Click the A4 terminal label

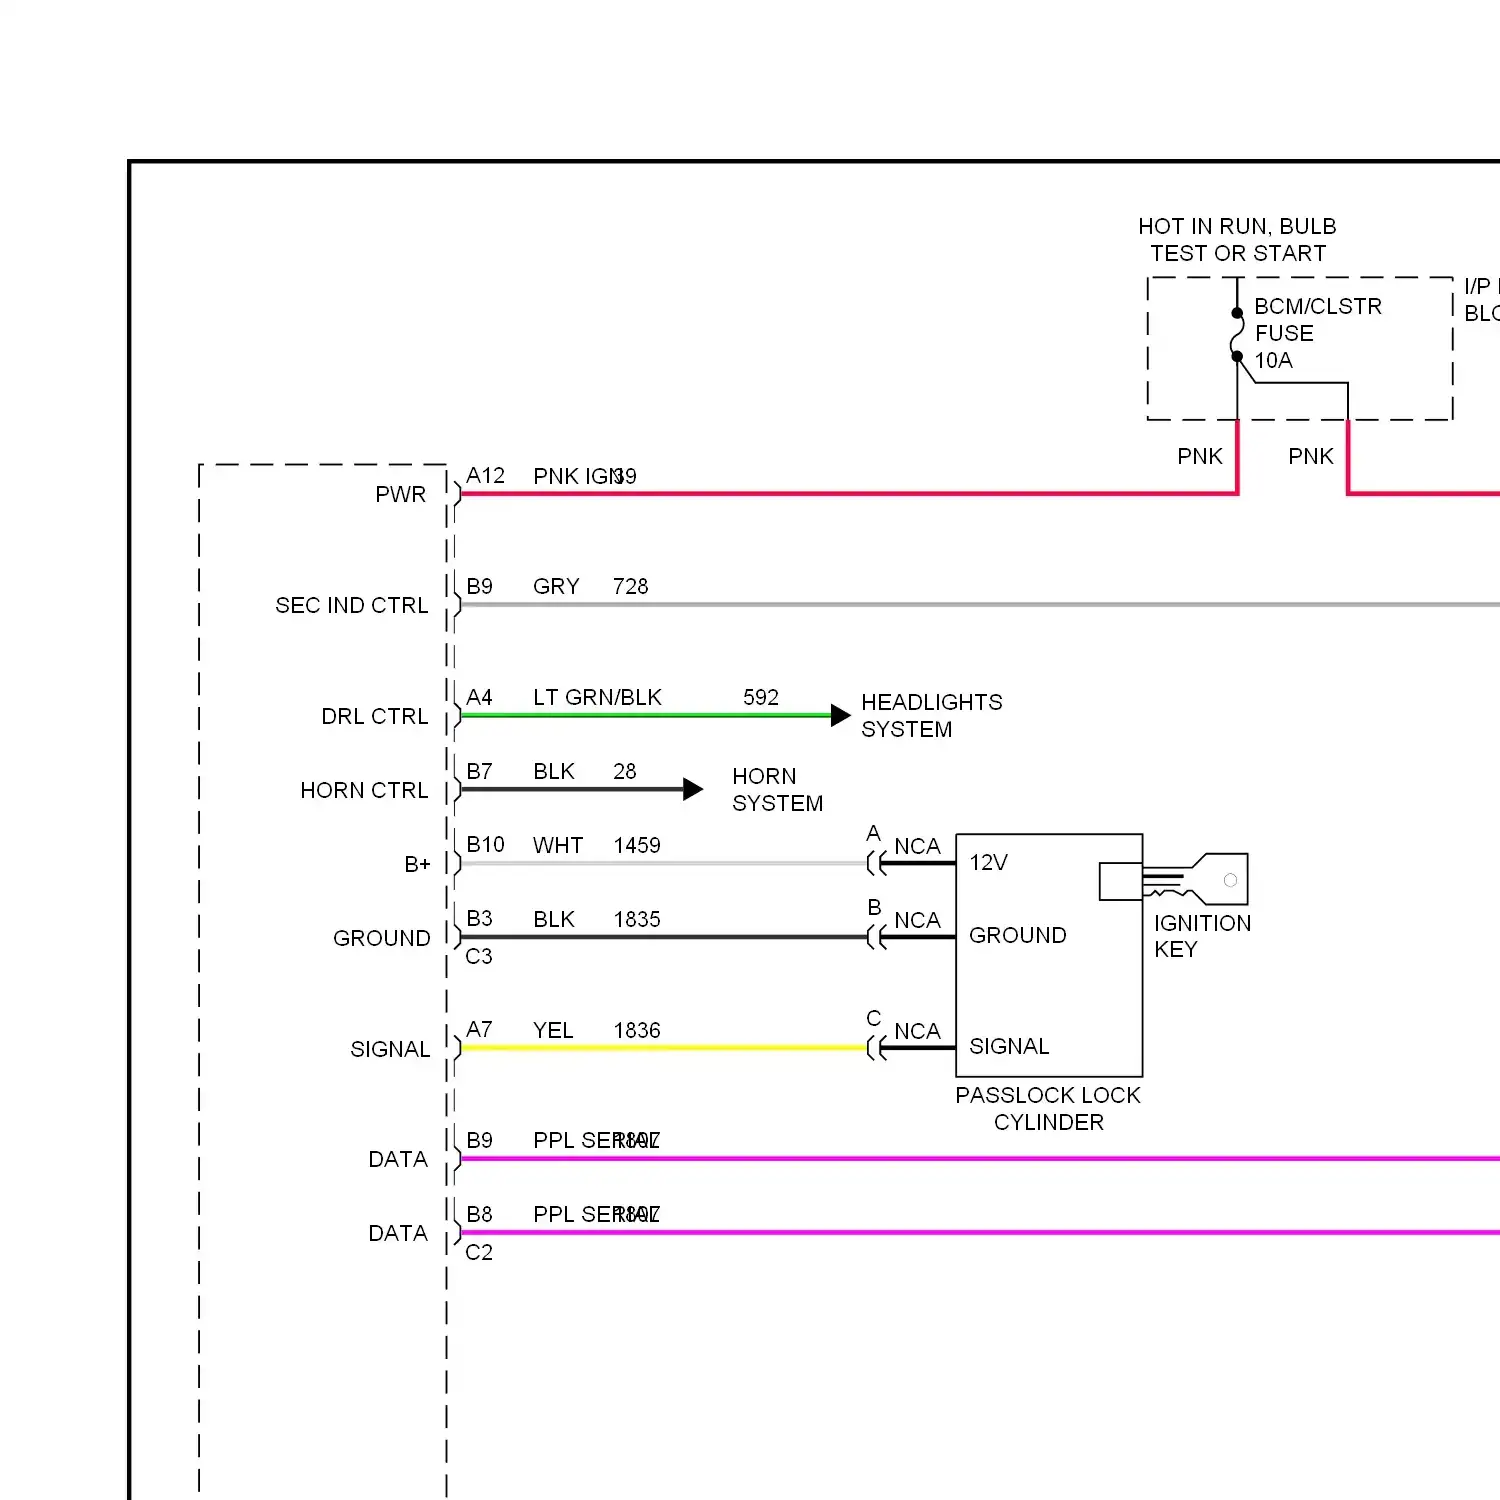[x=479, y=697]
